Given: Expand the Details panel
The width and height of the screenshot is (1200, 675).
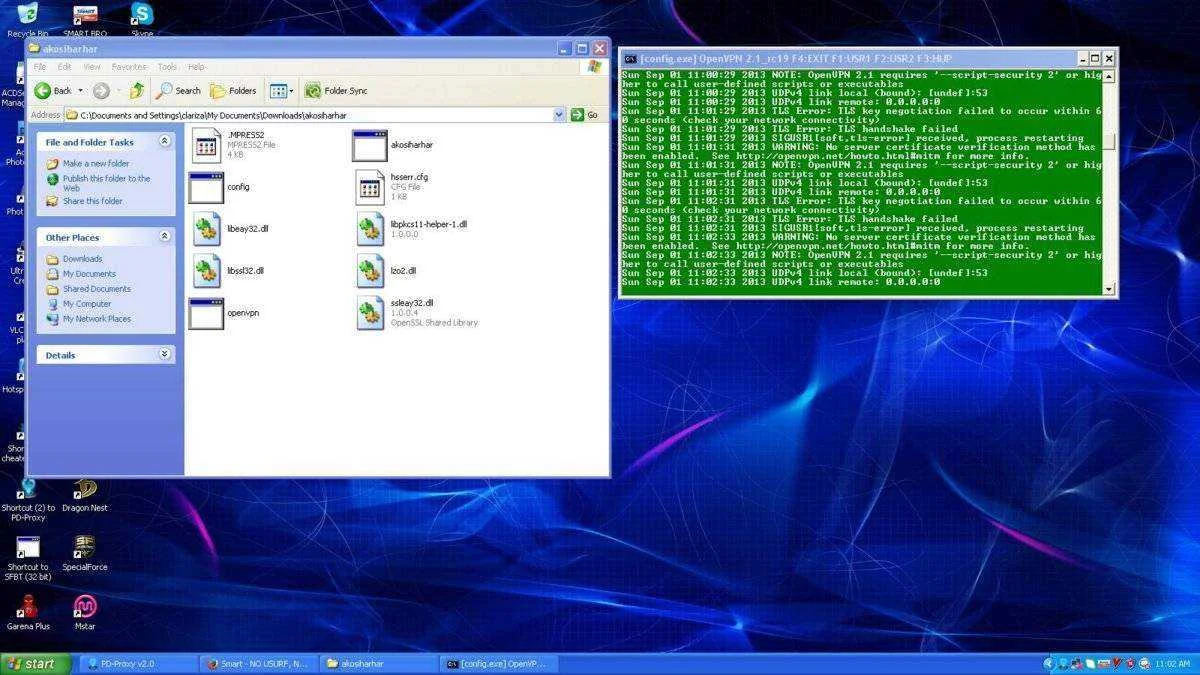Looking at the screenshot, I should click(x=165, y=354).
